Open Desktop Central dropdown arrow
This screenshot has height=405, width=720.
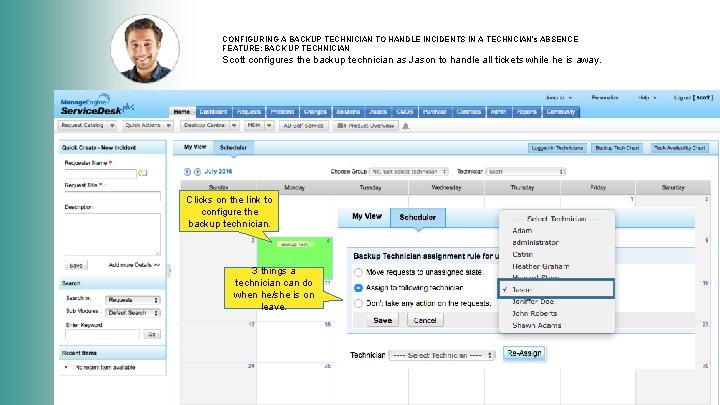coord(234,125)
